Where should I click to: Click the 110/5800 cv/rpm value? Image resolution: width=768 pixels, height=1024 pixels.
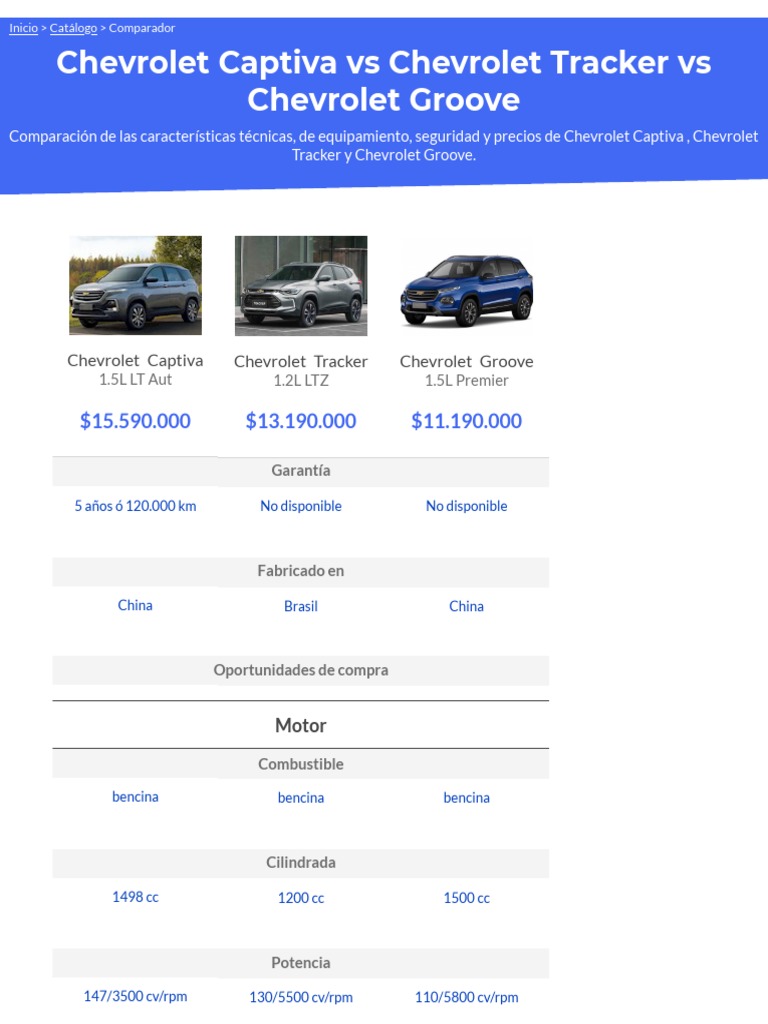pyautogui.click(x=466, y=998)
